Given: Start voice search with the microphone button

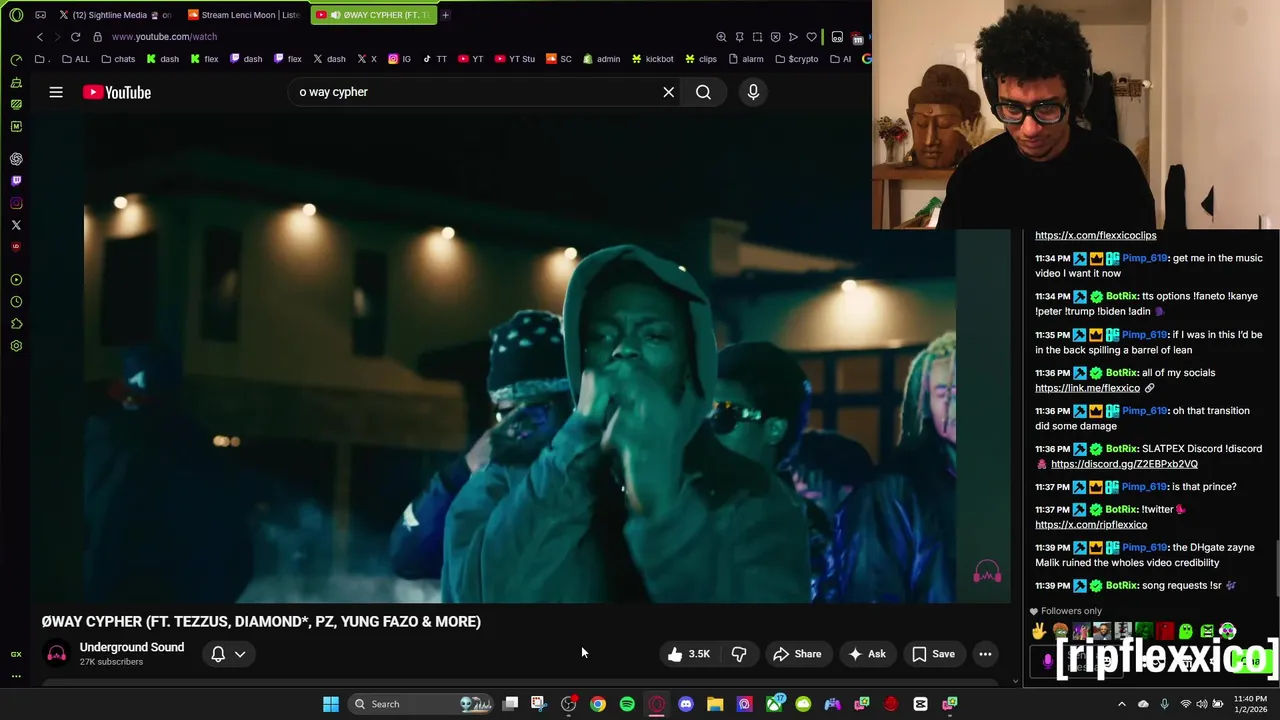Looking at the screenshot, I should tap(753, 92).
